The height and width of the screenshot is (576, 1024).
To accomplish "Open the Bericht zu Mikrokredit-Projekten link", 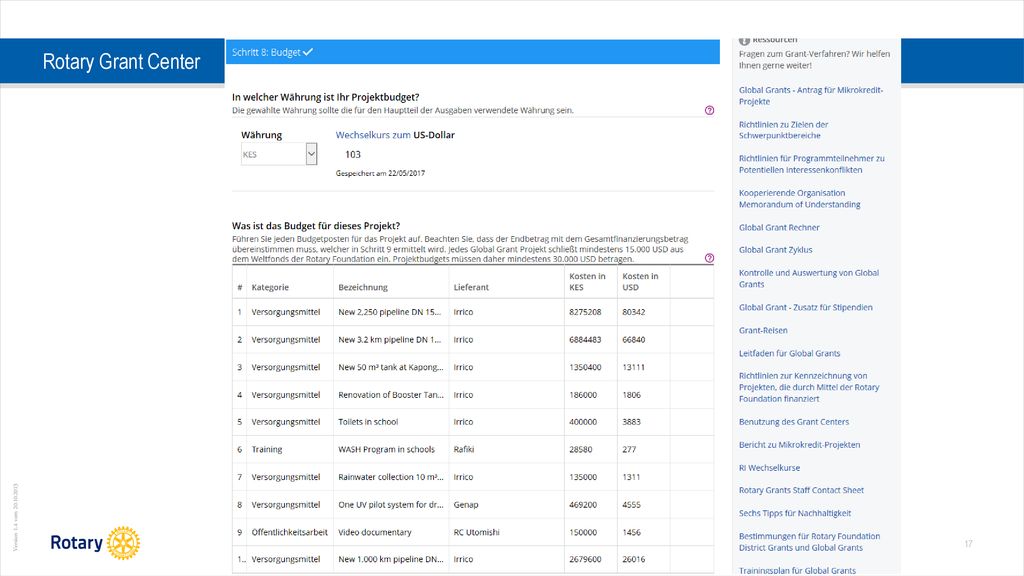I will (799, 445).
